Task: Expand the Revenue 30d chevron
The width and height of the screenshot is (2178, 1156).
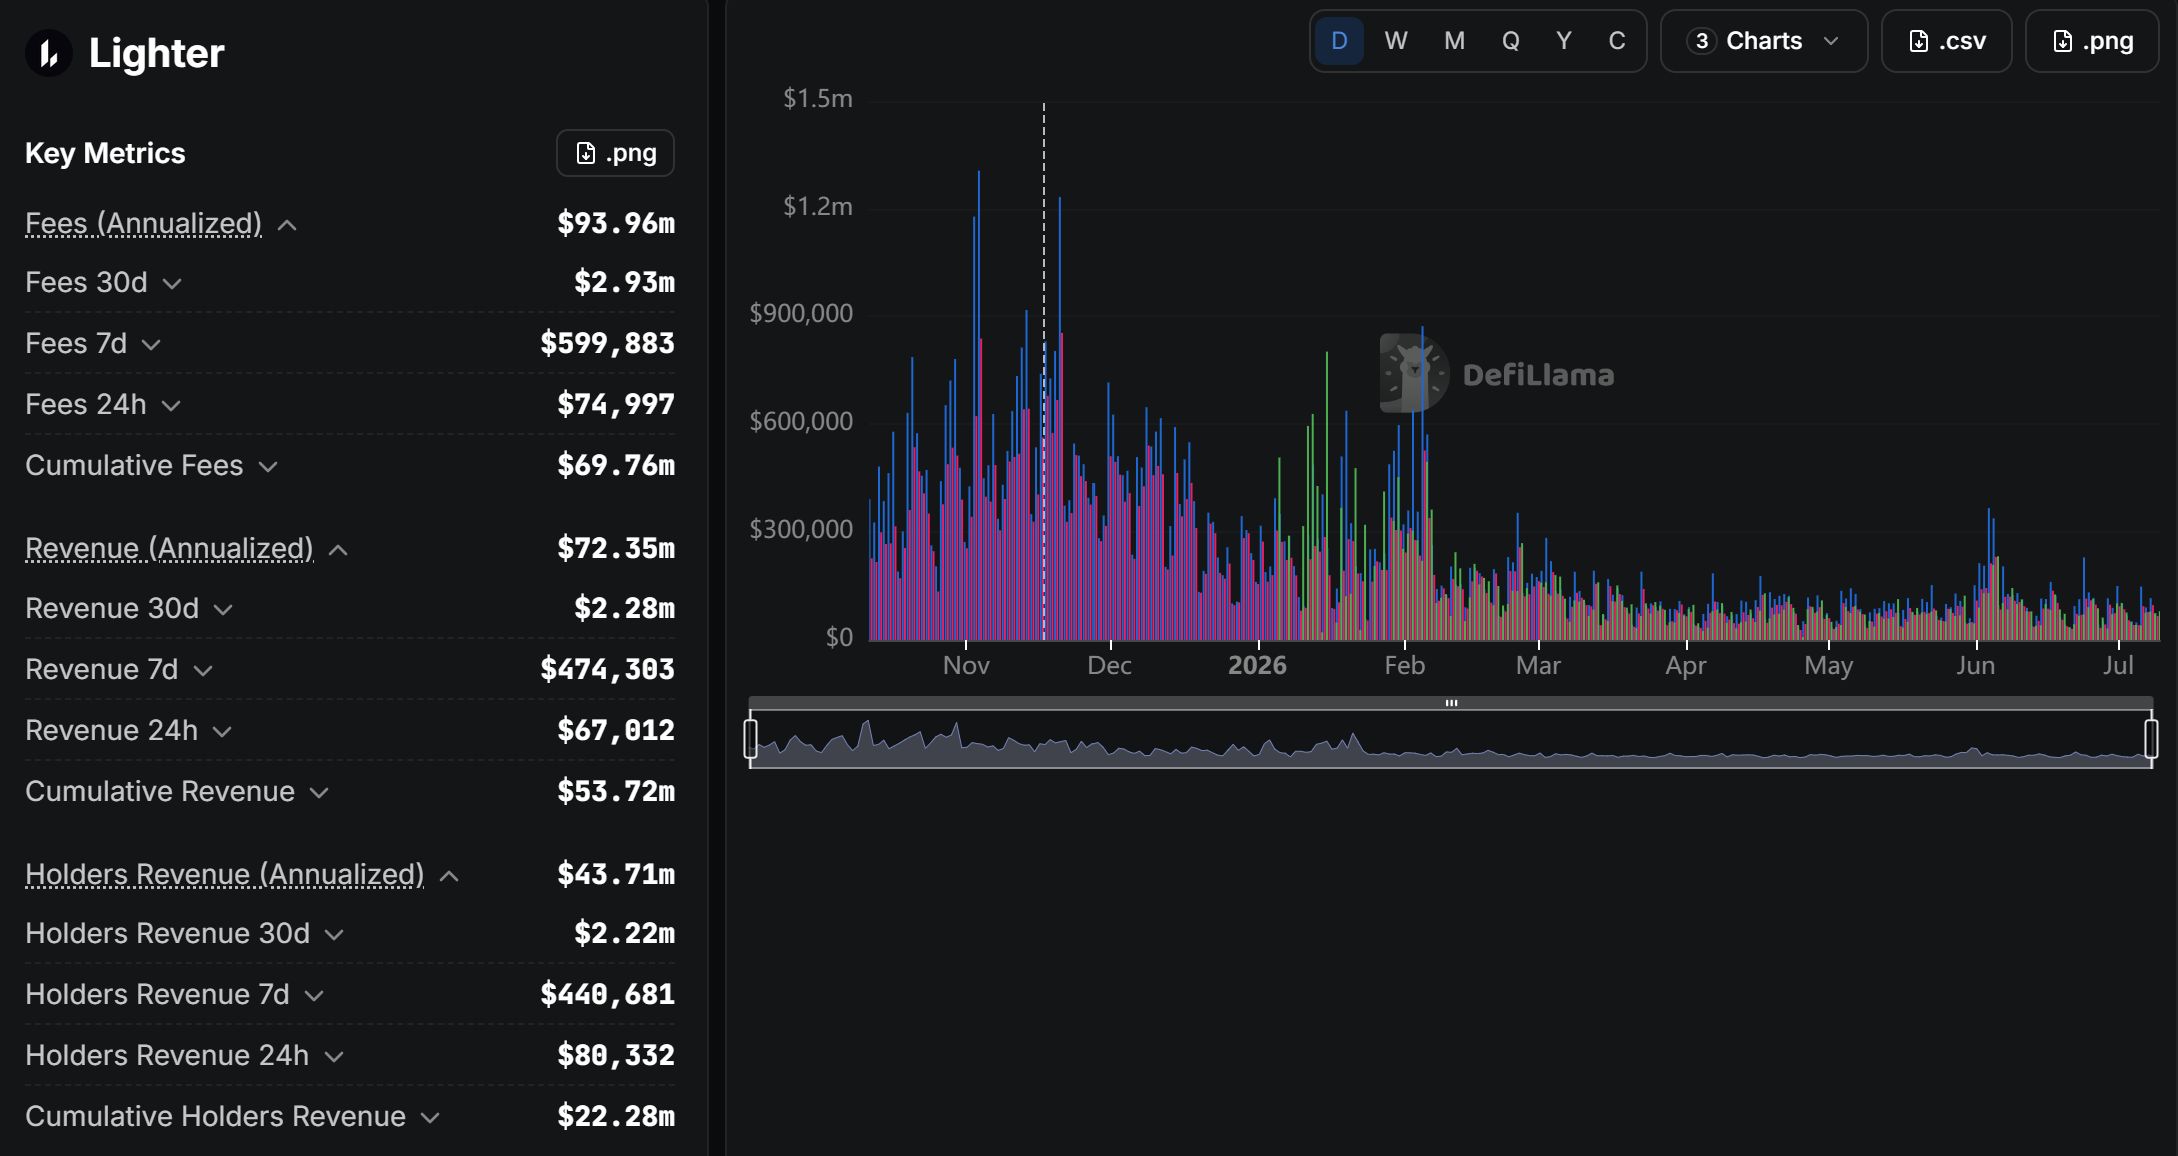Action: [223, 610]
